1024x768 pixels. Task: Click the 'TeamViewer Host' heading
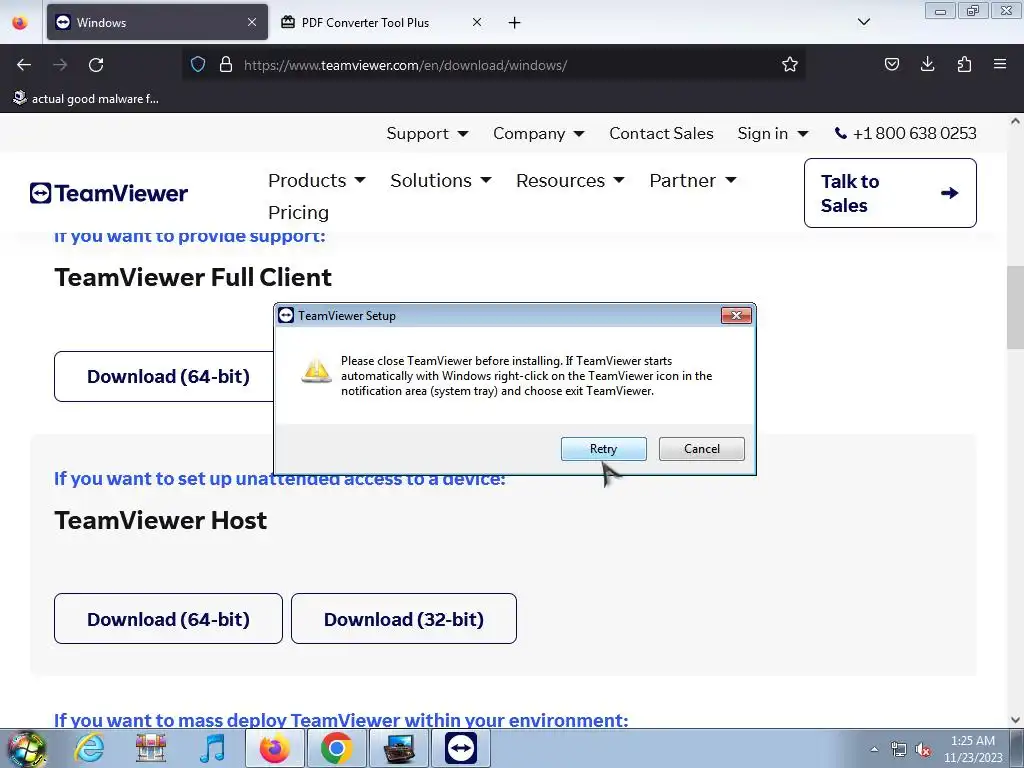[161, 520]
